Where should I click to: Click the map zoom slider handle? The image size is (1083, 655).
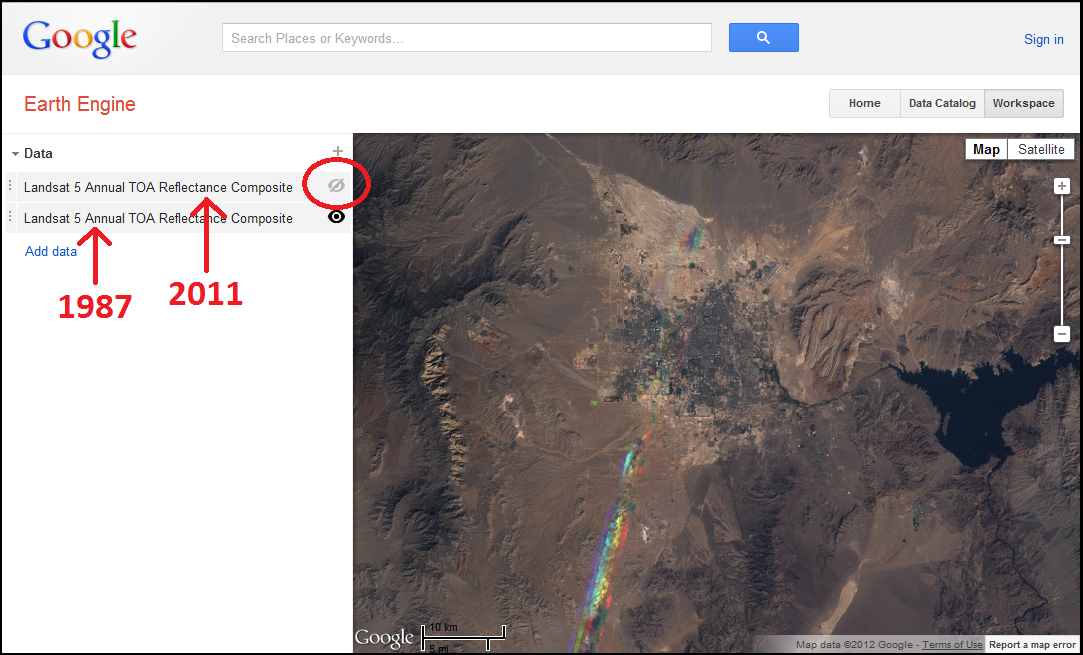click(x=1062, y=240)
